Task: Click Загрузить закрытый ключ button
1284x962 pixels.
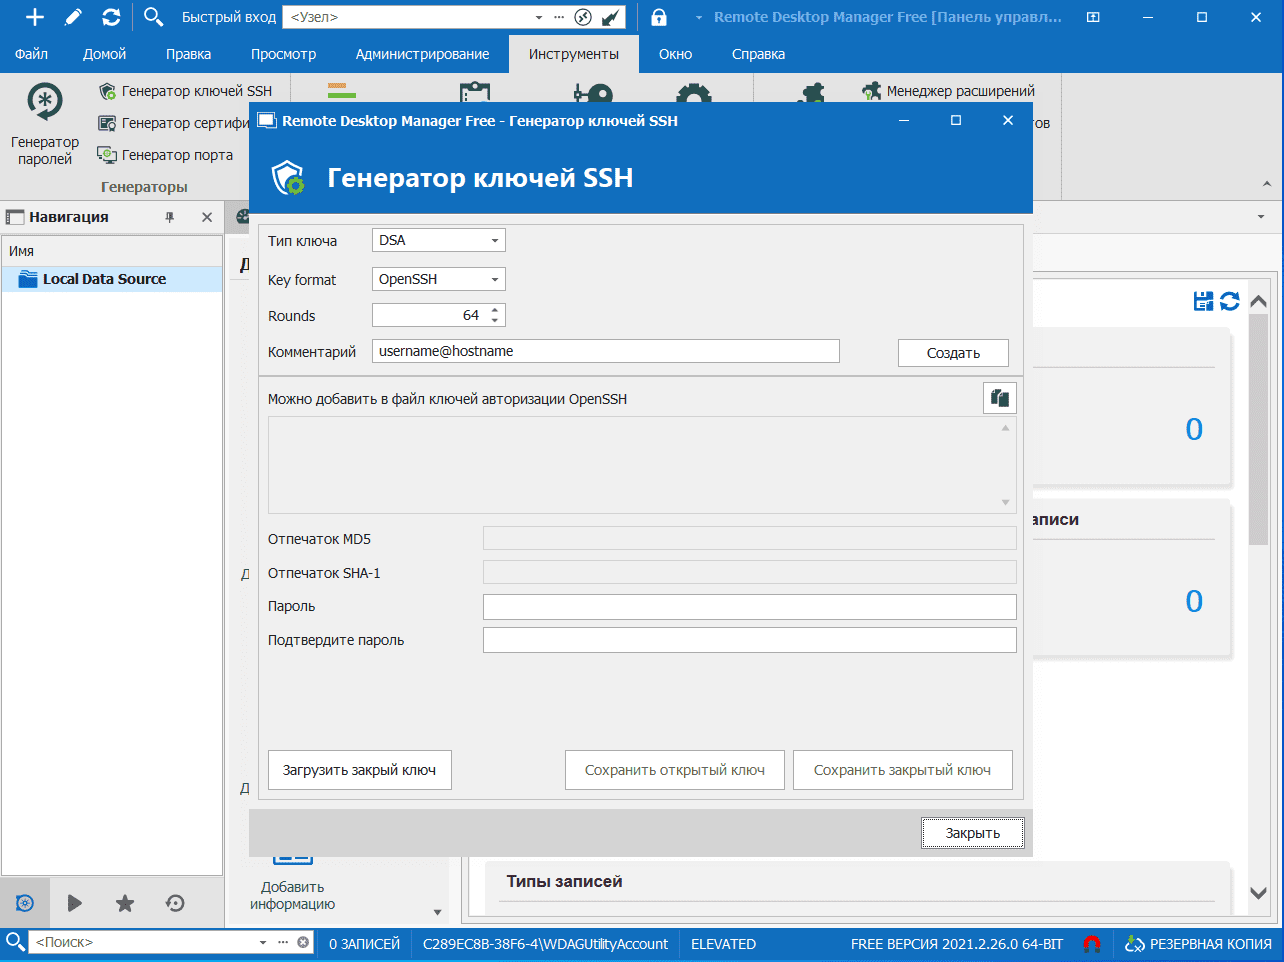Action: pyautogui.click(x=360, y=770)
